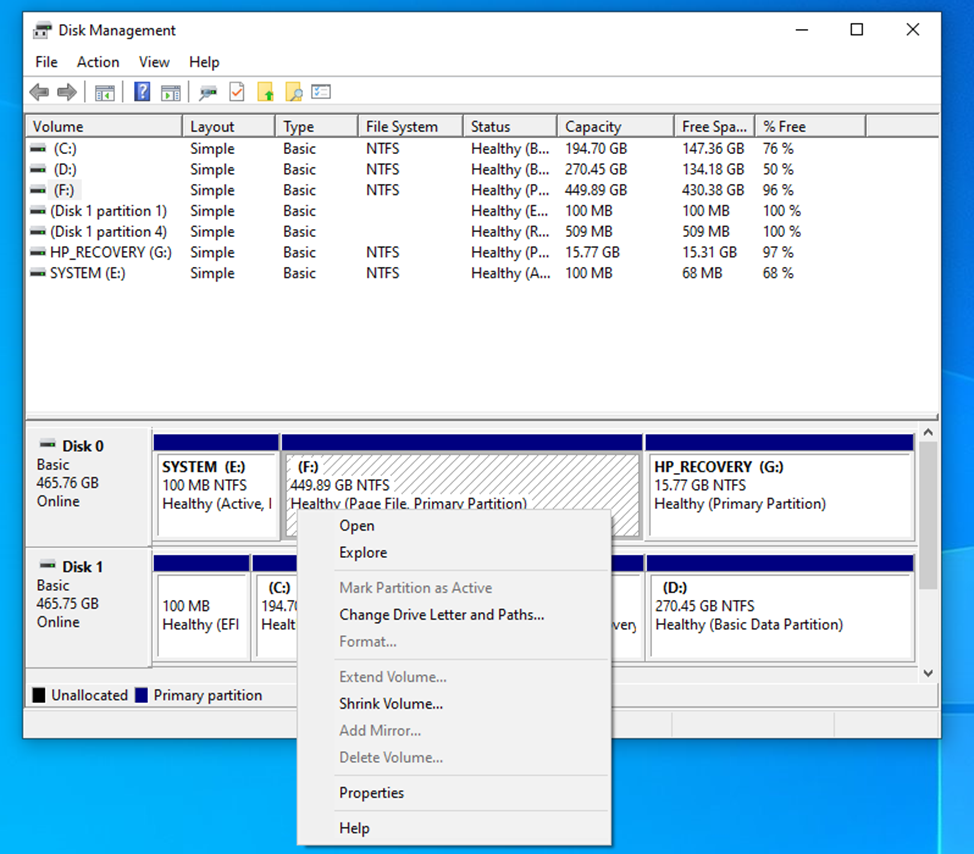Click Show/Hide Console Tree icon
The width and height of the screenshot is (974, 854).
tap(105, 93)
